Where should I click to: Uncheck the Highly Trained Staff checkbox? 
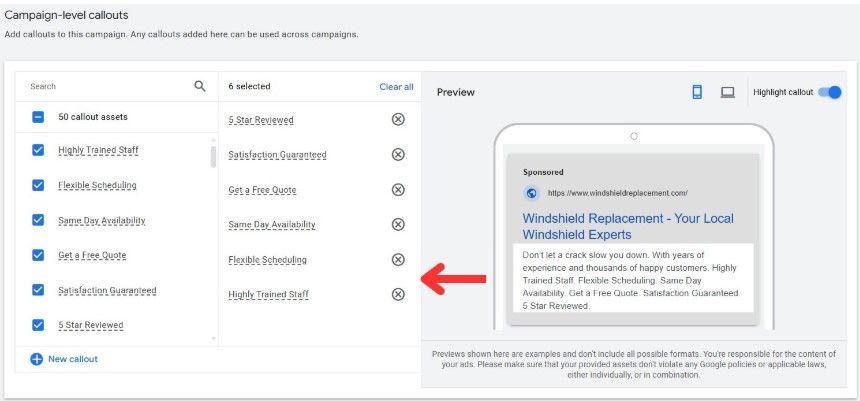tap(38, 150)
